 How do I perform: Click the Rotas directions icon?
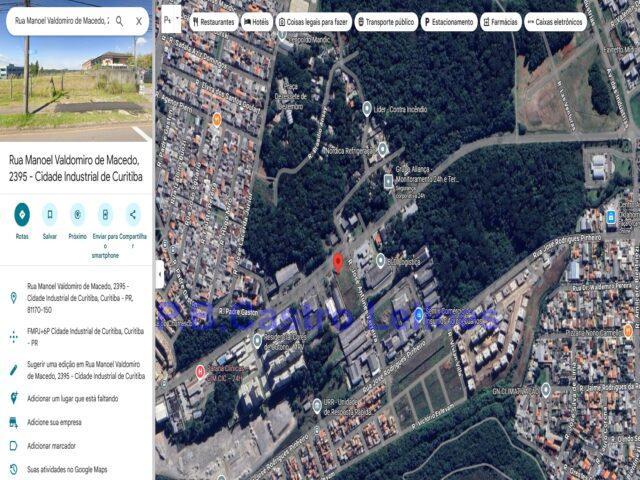click(x=22, y=214)
